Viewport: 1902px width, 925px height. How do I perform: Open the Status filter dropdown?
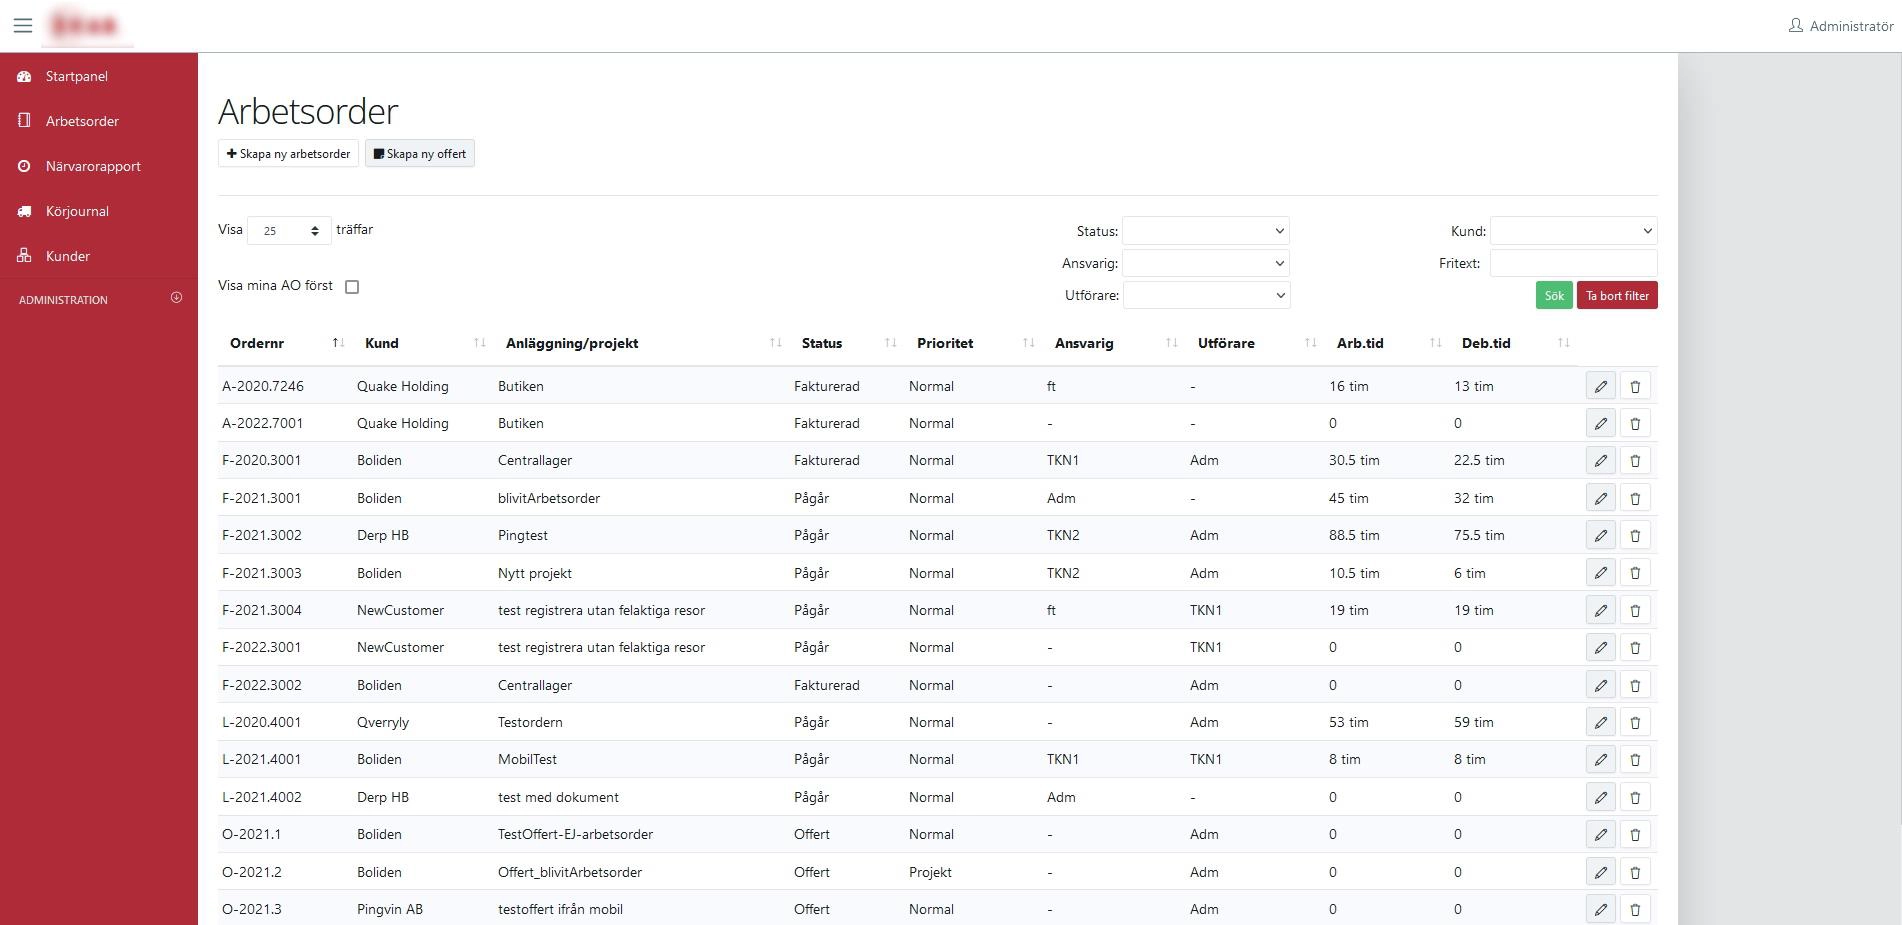tap(1205, 231)
